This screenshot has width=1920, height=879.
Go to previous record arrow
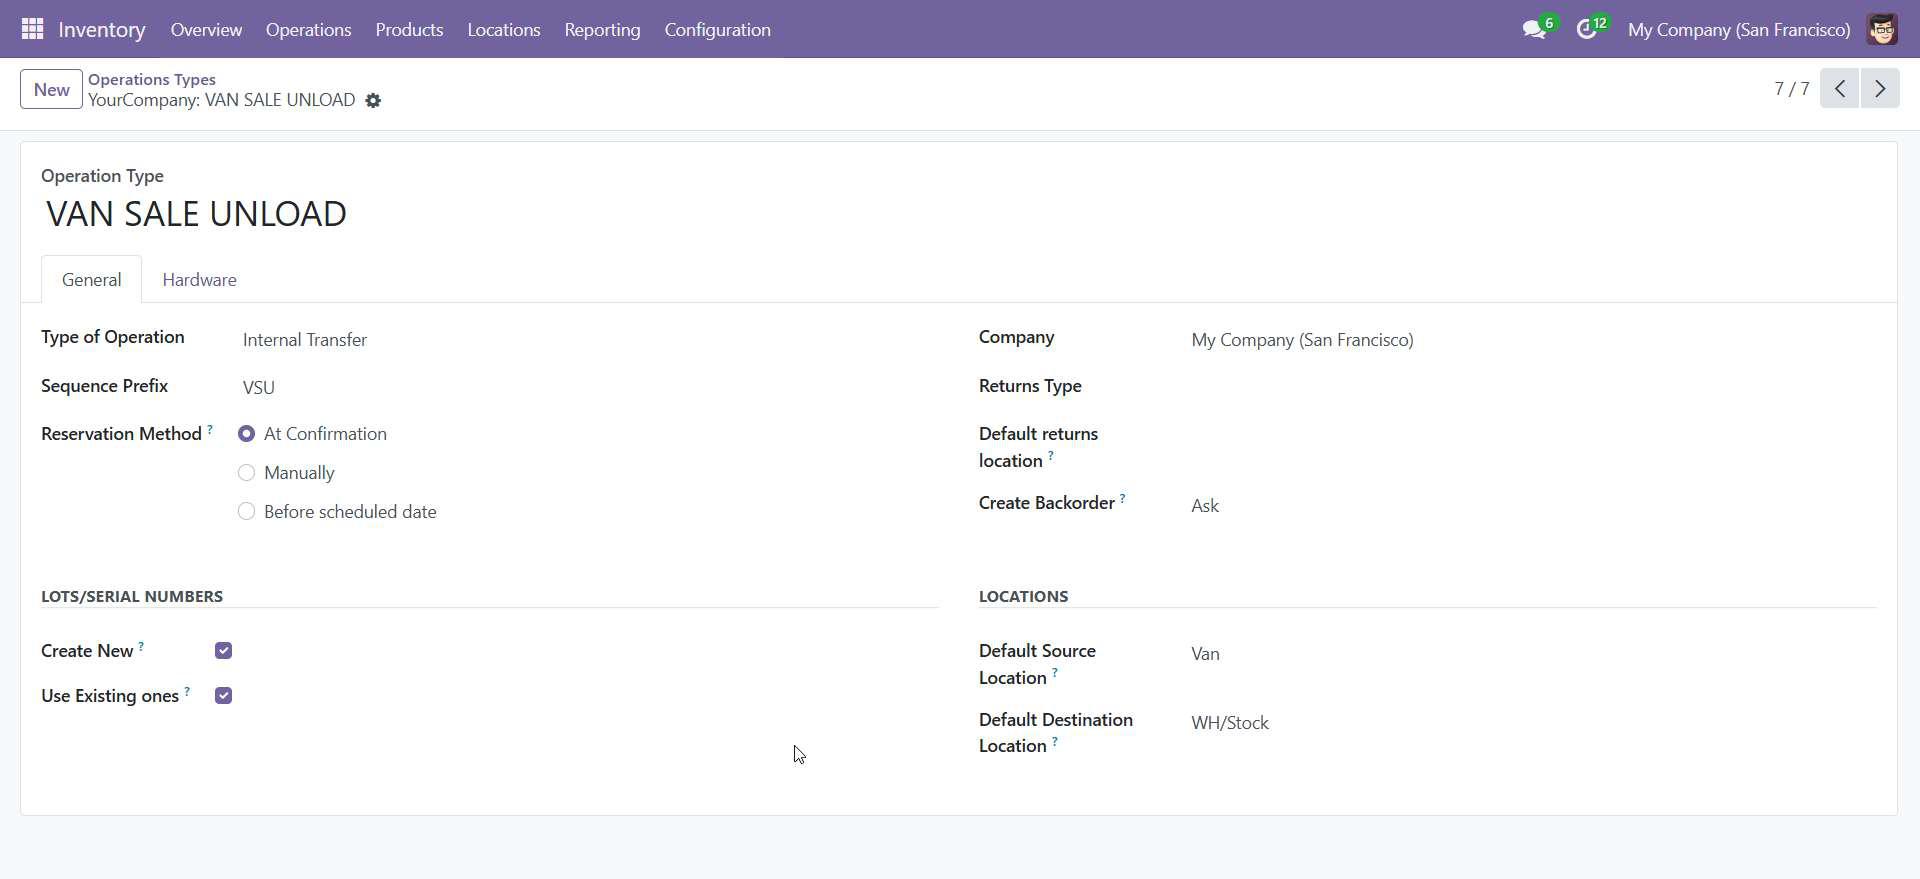[x=1839, y=89]
